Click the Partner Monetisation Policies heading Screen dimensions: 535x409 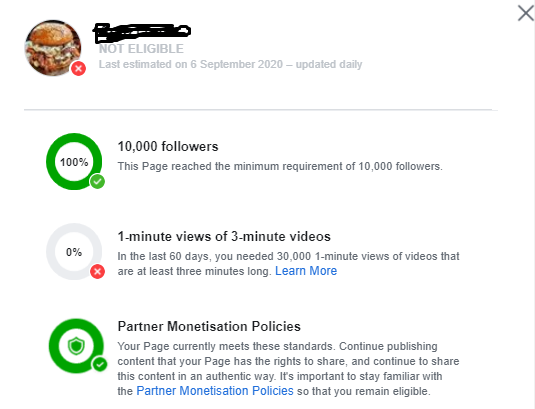[209, 326]
